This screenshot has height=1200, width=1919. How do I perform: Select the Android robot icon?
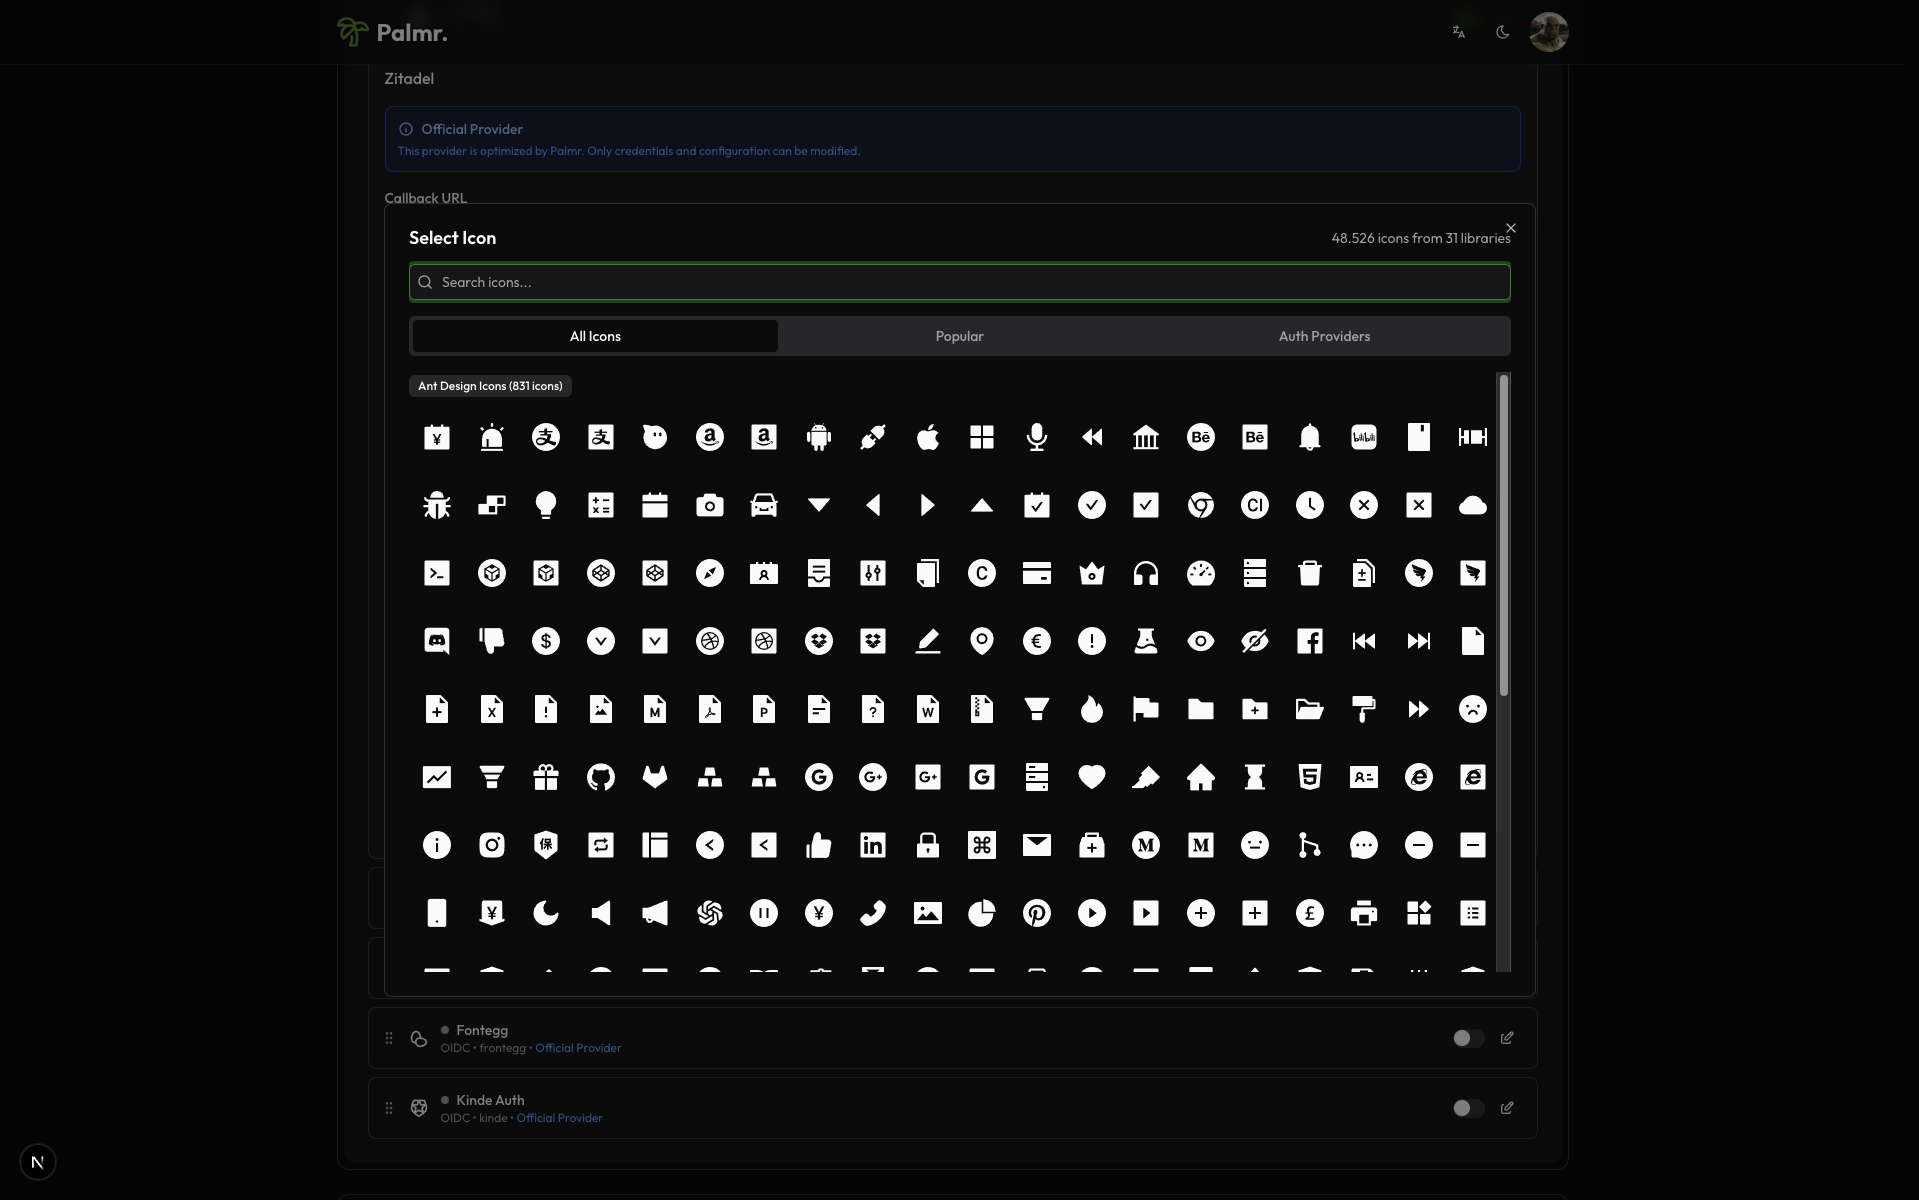tap(818, 437)
